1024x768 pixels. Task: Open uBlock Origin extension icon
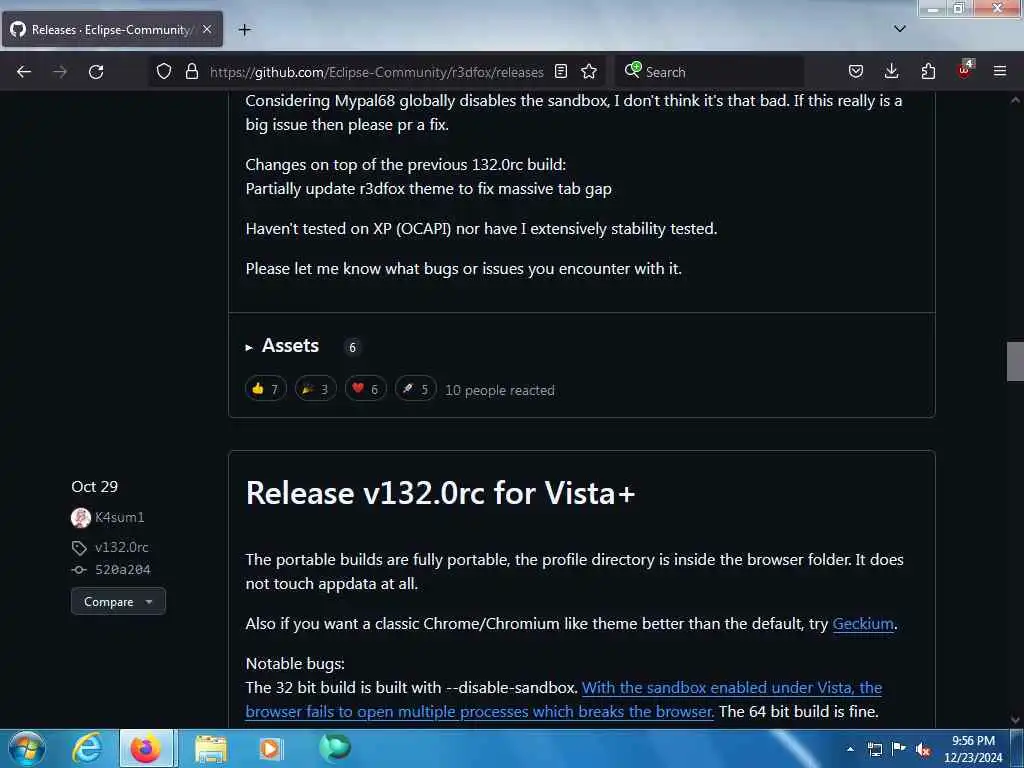(x=965, y=71)
